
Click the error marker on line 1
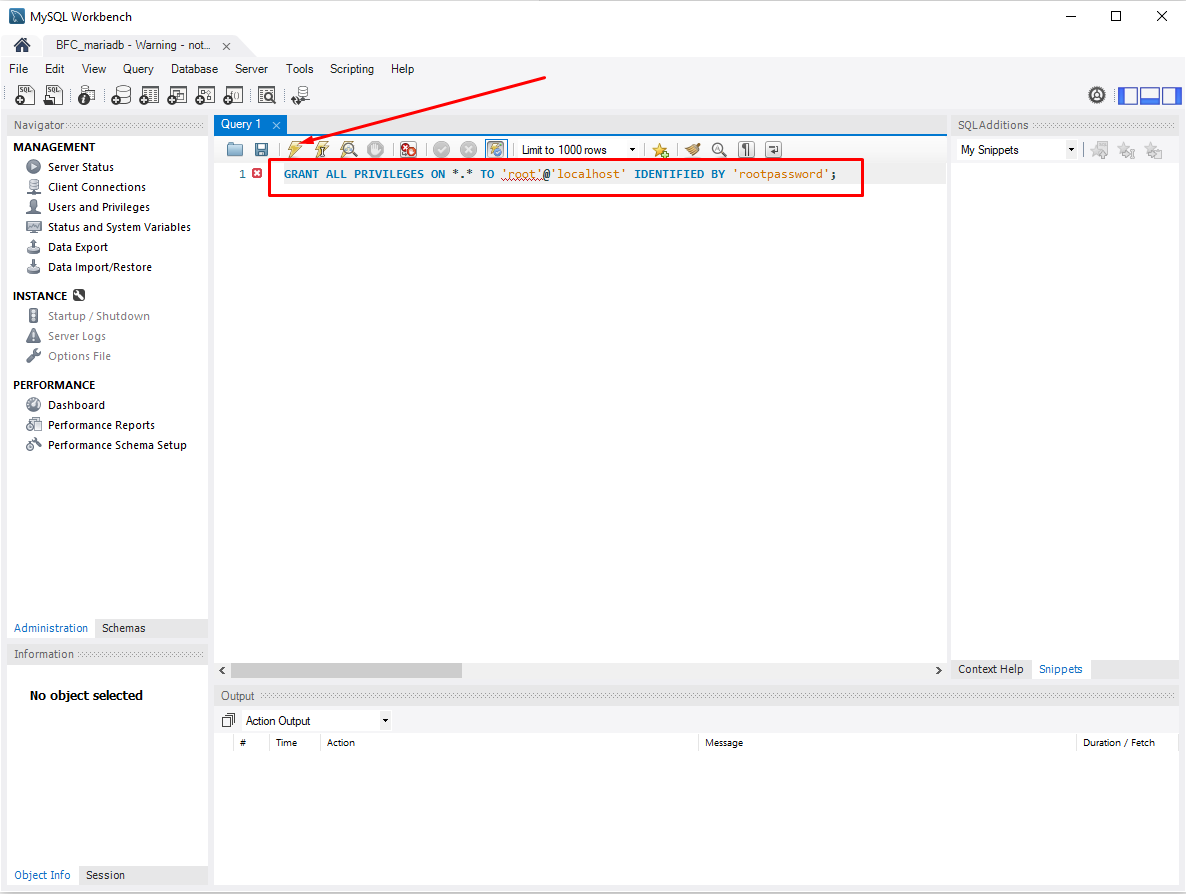(257, 173)
